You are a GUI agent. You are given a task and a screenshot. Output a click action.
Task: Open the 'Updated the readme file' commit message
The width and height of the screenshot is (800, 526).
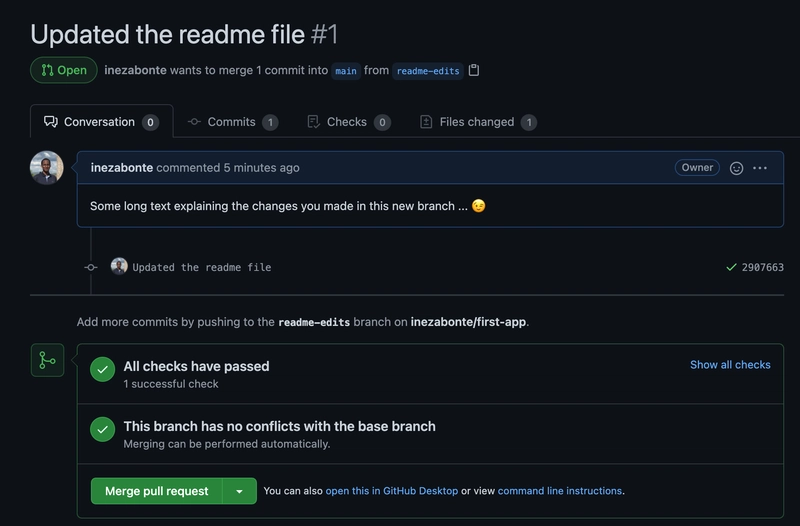[x=202, y=267]
